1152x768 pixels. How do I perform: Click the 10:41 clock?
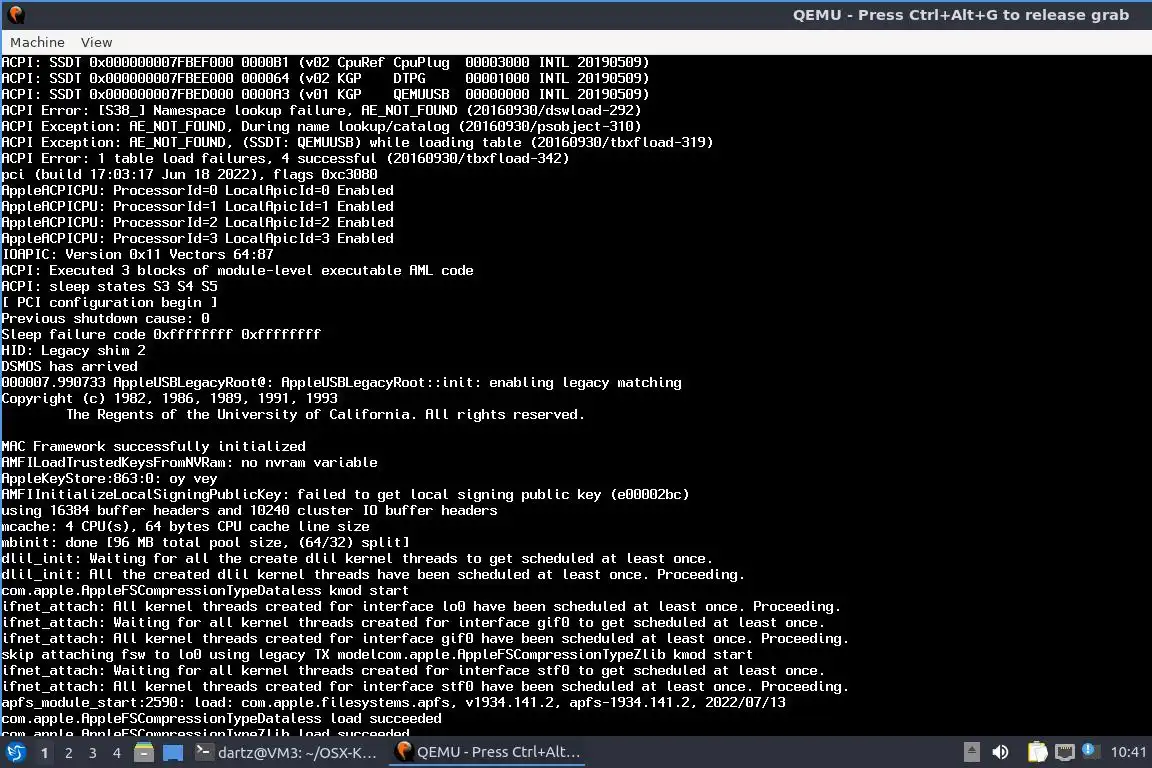[1128, 752]
